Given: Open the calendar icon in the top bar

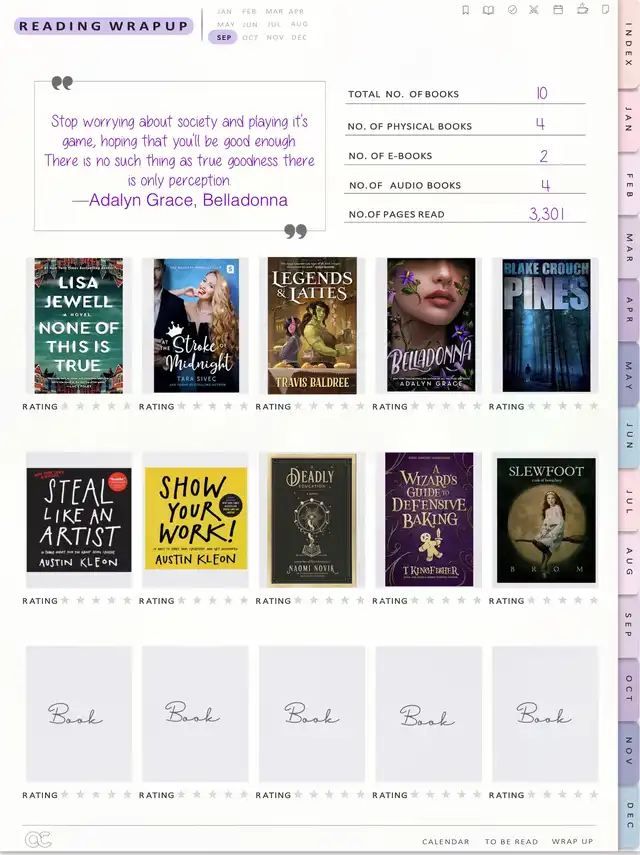Looking at the screenshot, I should tap(558, 9).
